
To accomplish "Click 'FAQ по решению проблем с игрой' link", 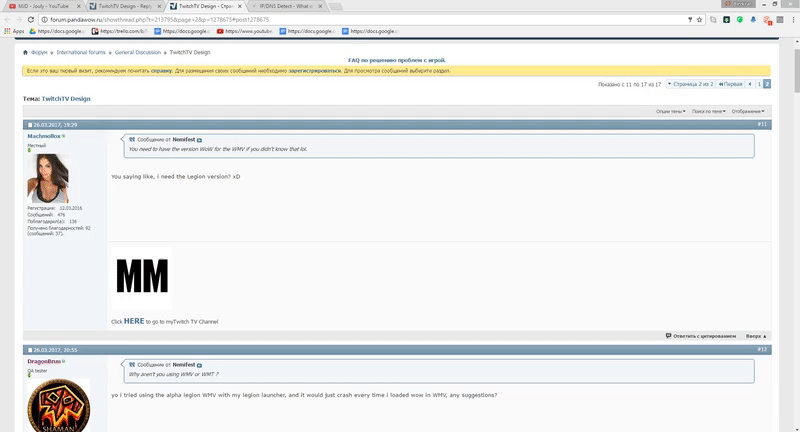I will [x=397, y=60].
